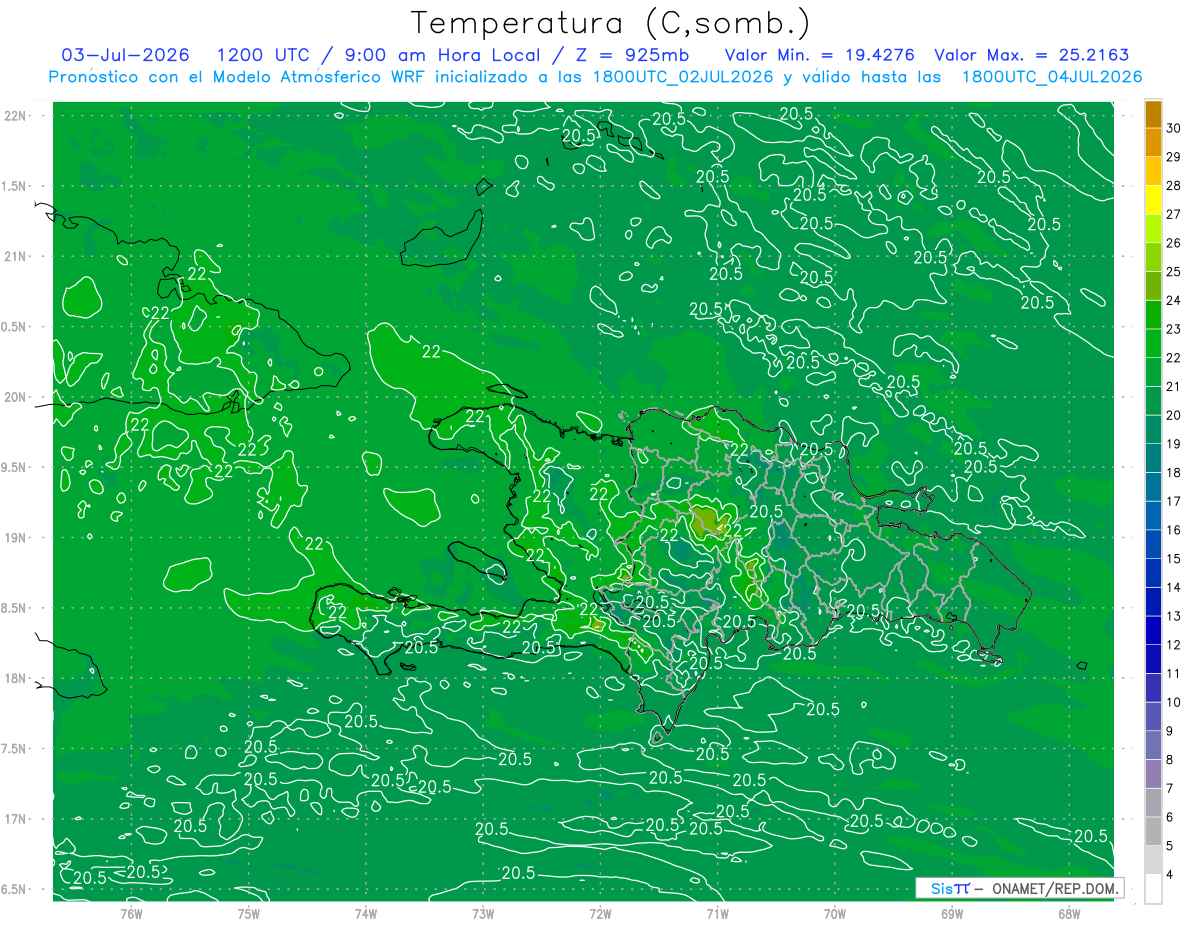Select the orange swatch between 29 and 30
The image size is (1200, 927).
(1153, 142)
